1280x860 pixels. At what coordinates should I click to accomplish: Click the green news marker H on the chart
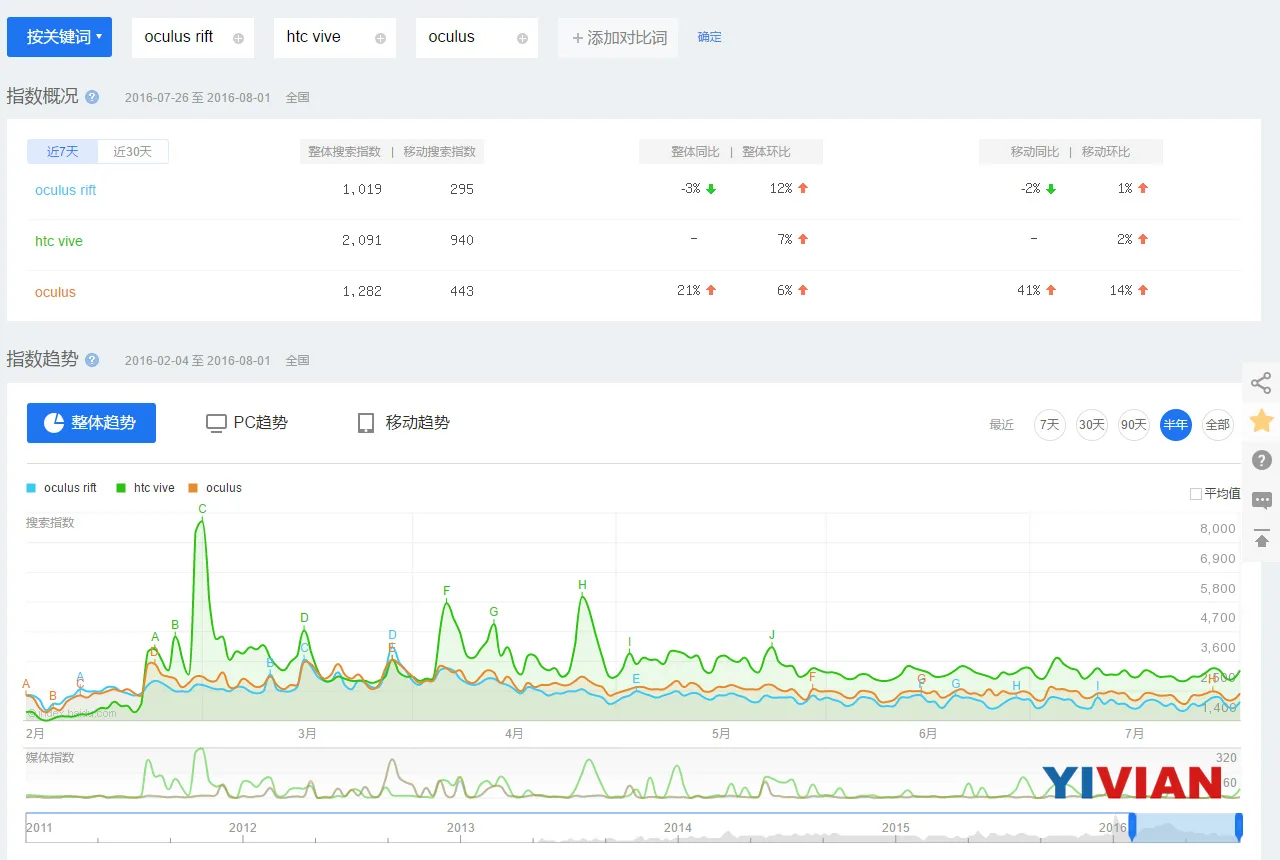(x=582, y=585)
